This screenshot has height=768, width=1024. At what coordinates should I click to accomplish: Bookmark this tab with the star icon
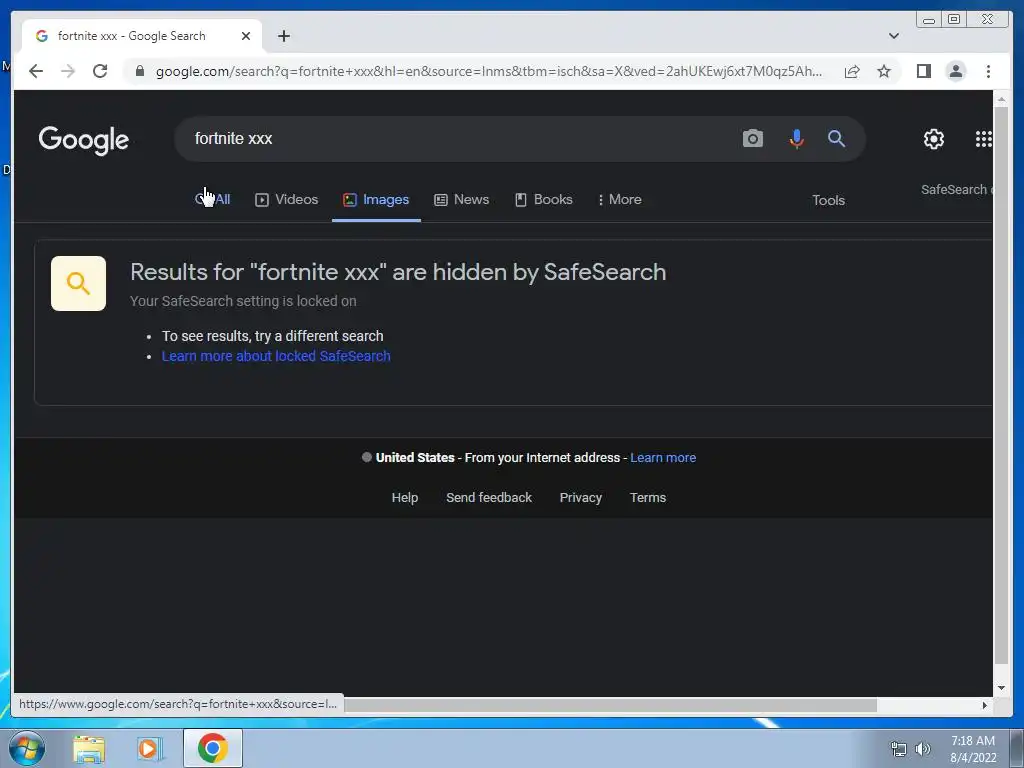tap(884, 71)
